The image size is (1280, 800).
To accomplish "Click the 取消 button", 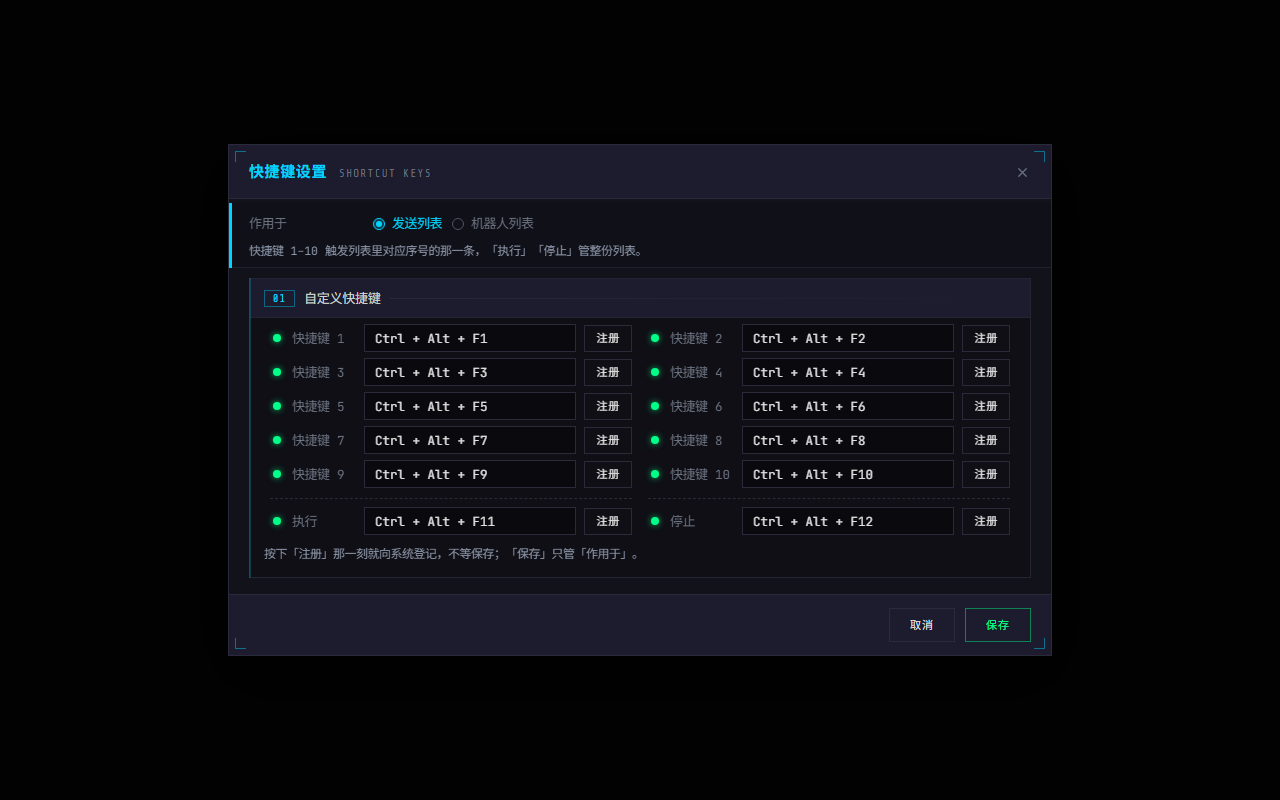I will 922,625.
